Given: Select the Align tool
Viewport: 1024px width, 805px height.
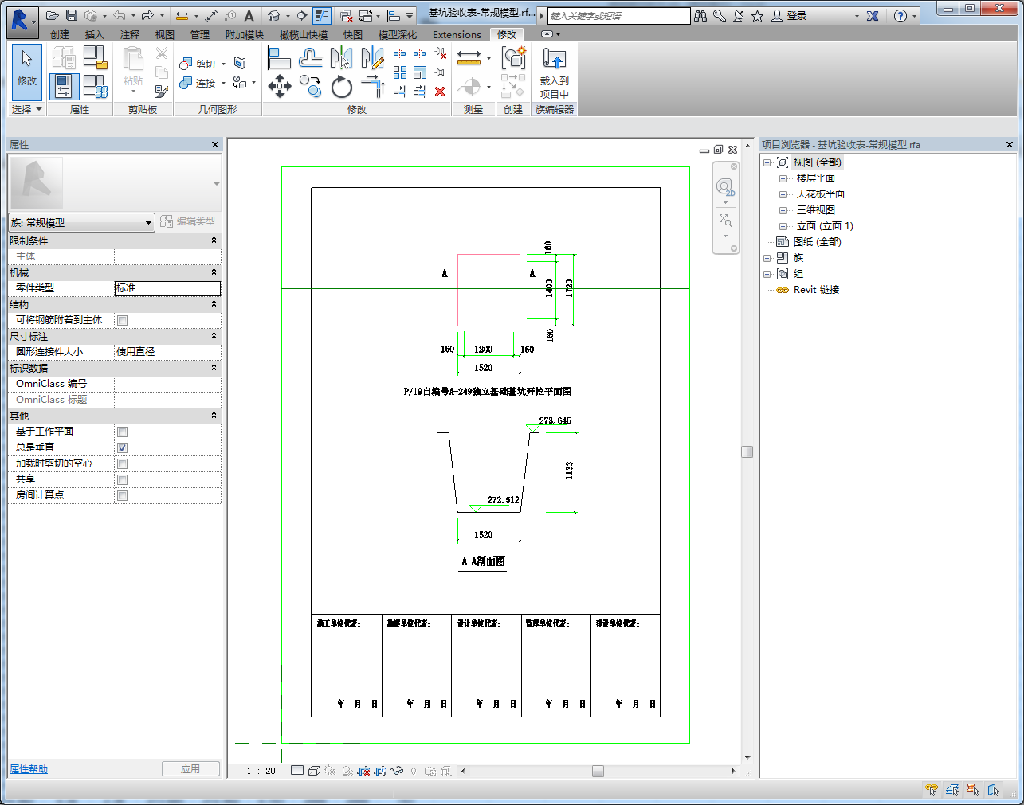Looking at the screenshot, I should [x=279, y=59].
